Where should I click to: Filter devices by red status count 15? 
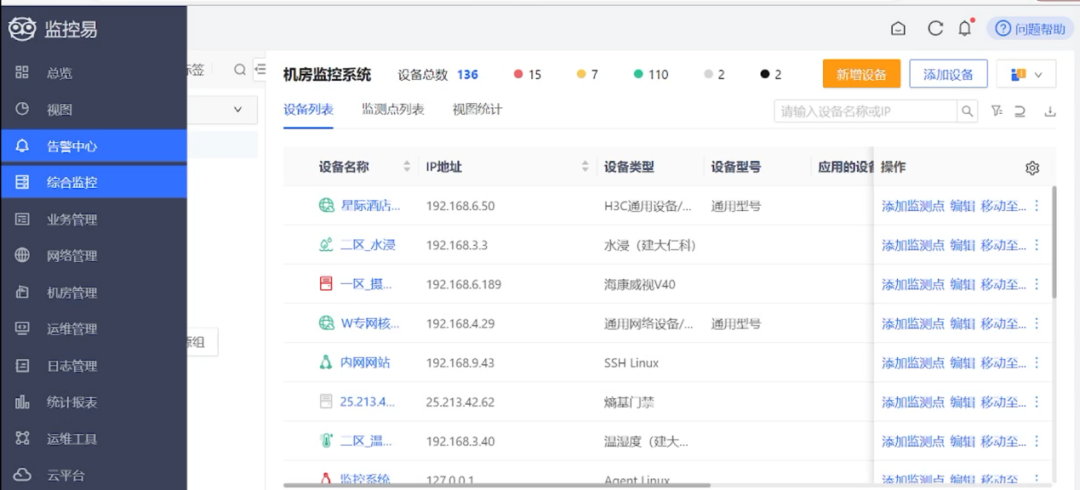tap(528, 74)
